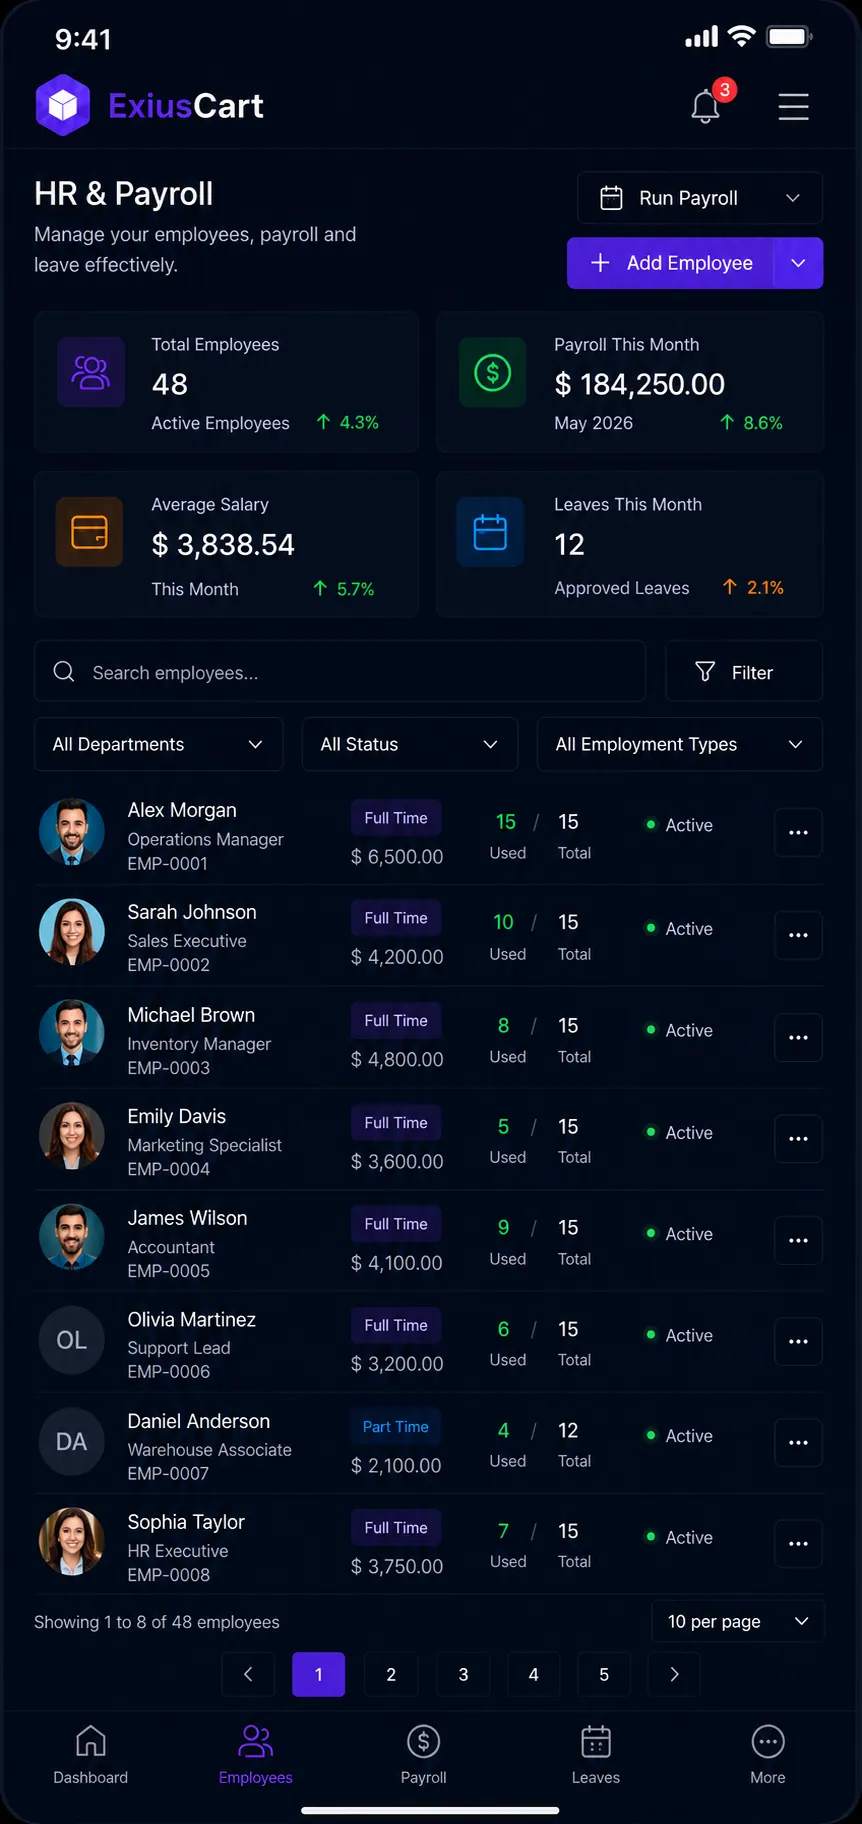
Task: Click the OL avatar for Olivia Martinez
Action: tap(72, 1340)
